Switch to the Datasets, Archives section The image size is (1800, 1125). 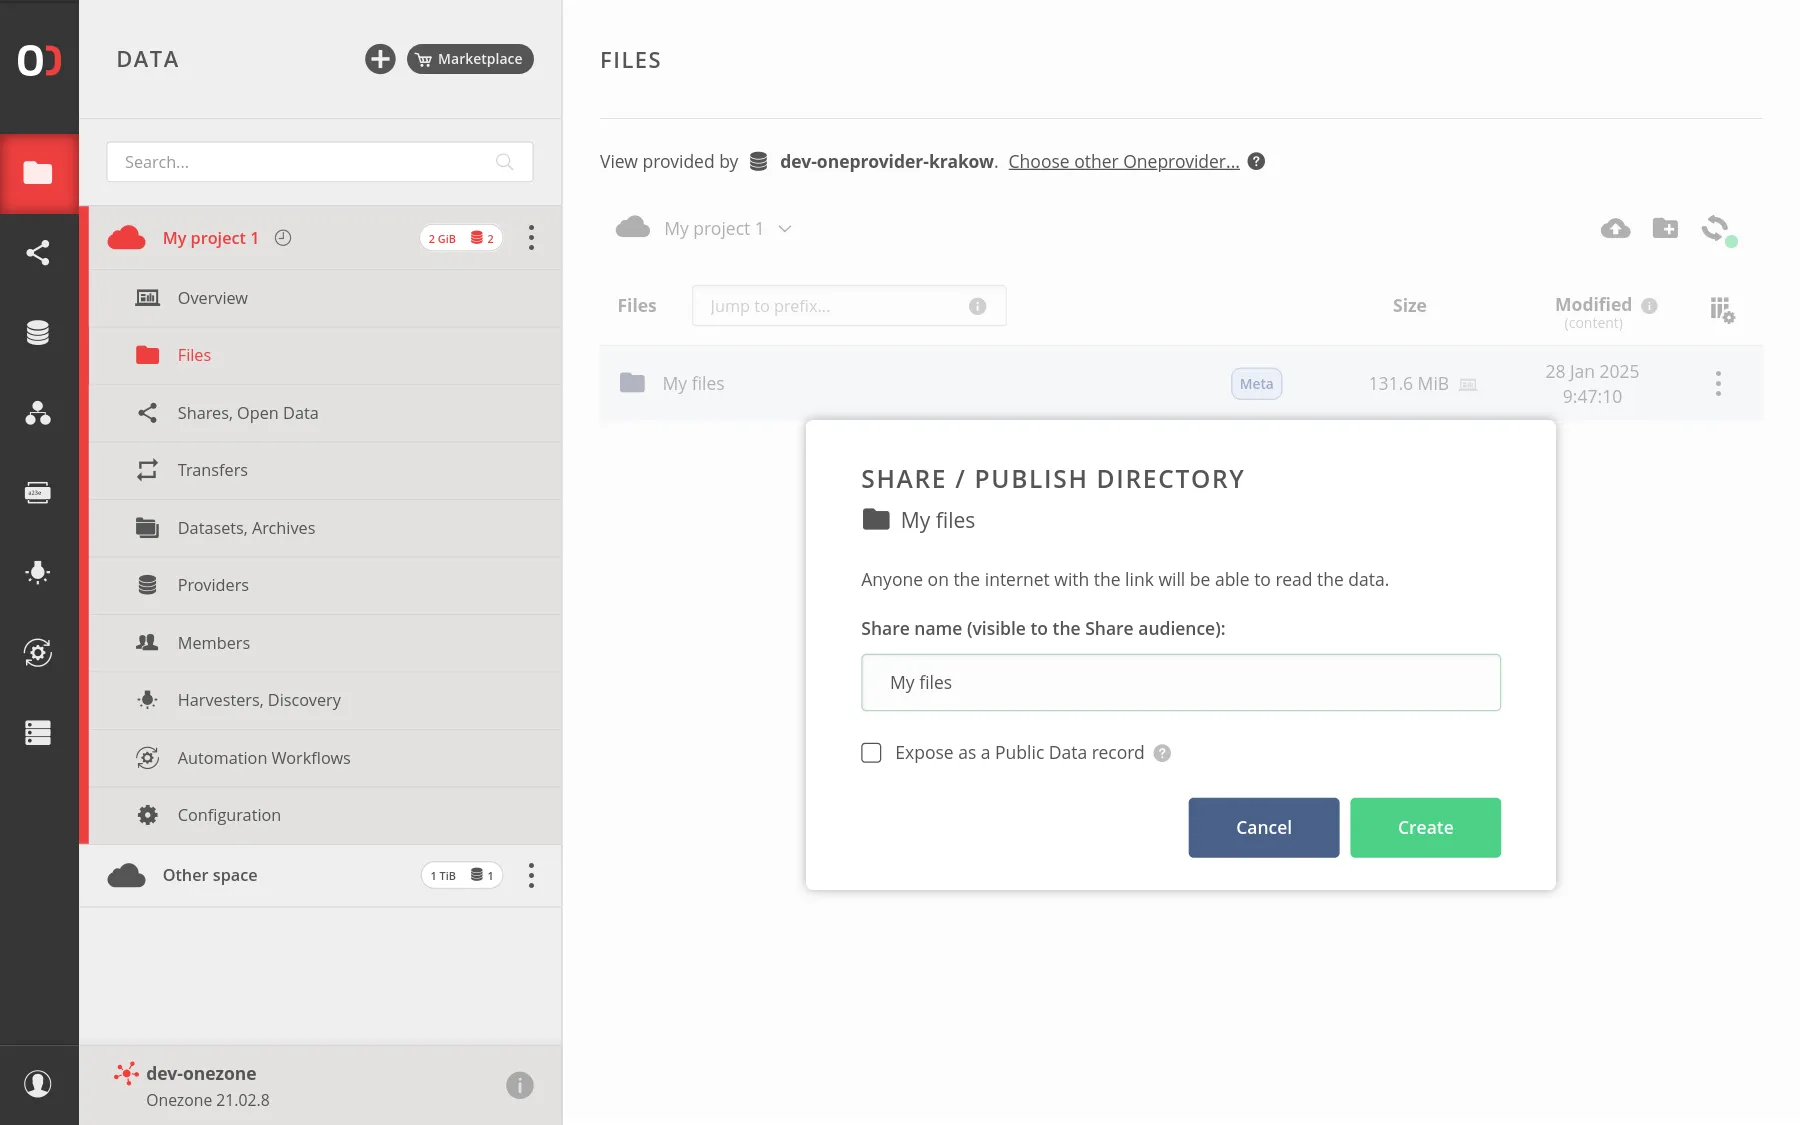coord(246,528)
